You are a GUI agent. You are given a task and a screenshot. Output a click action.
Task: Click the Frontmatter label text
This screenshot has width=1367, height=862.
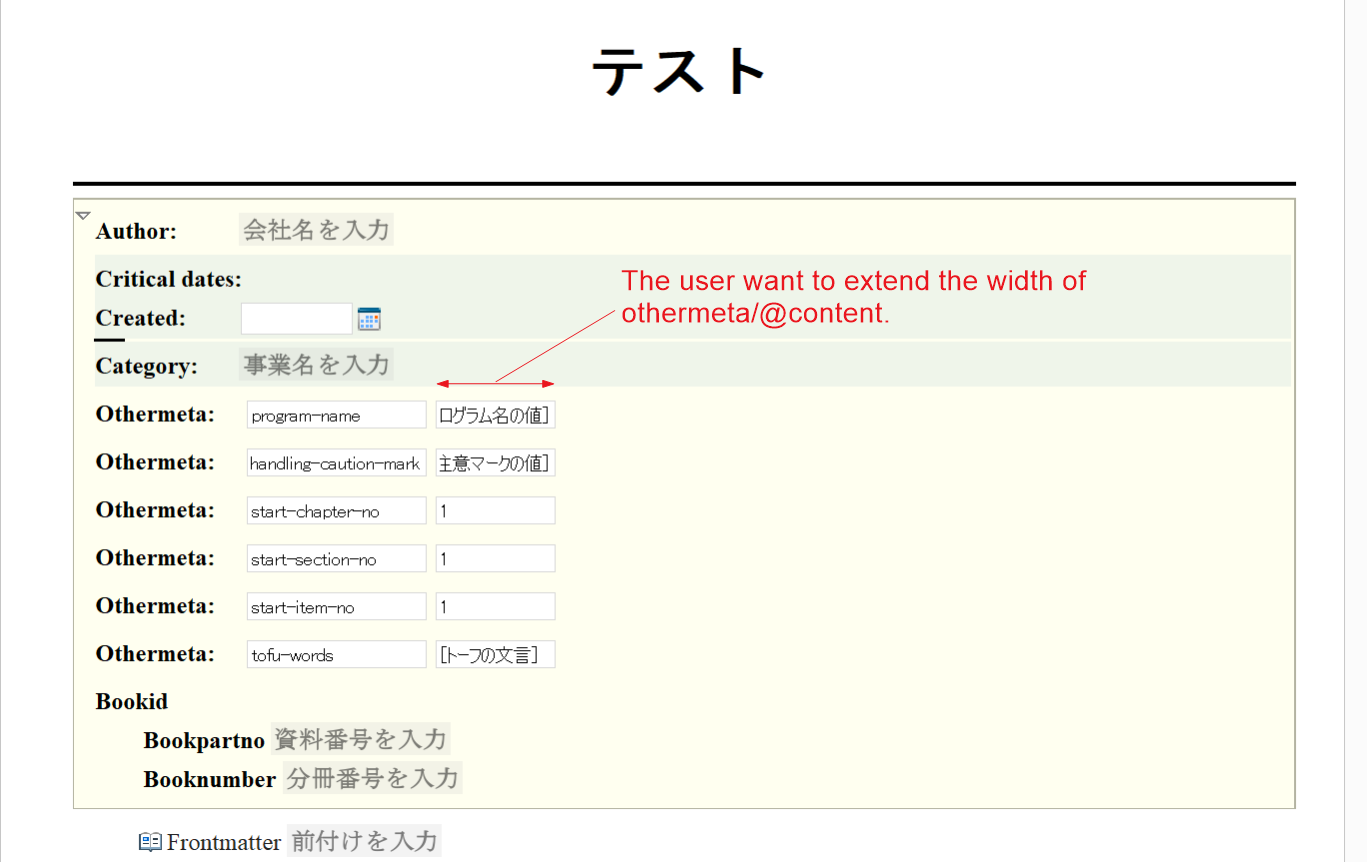click(x=224, y=842)
